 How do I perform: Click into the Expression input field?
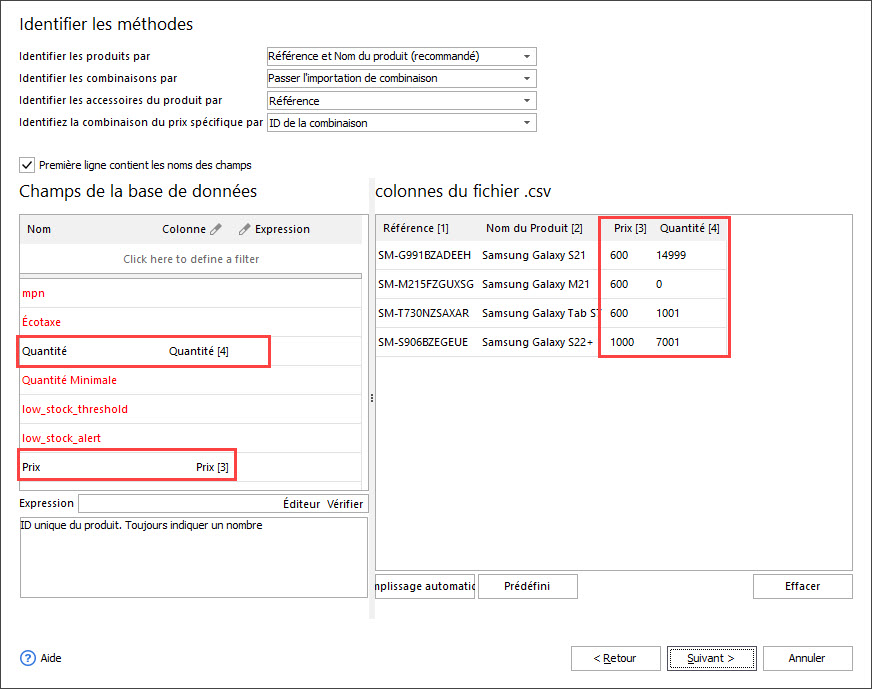pos(180,504)
